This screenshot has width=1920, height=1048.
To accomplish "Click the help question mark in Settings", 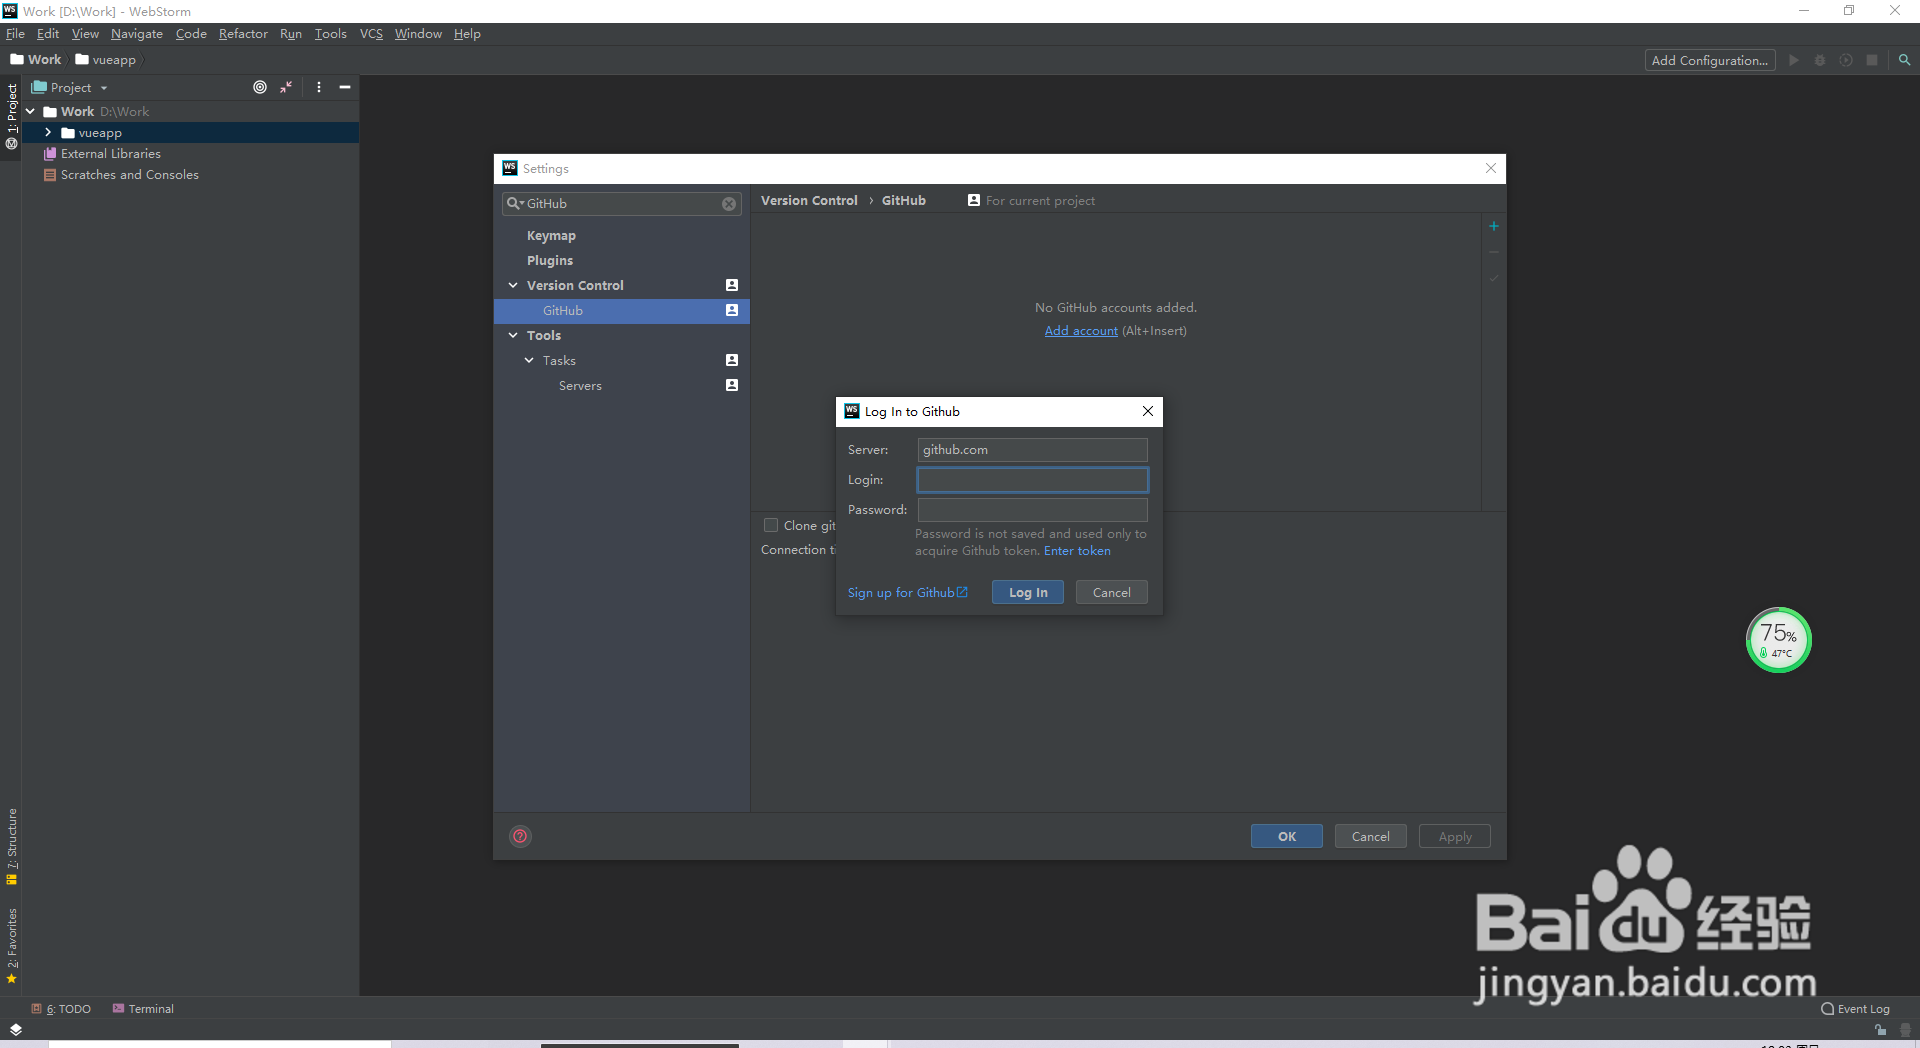I will [x=520, y=836].
